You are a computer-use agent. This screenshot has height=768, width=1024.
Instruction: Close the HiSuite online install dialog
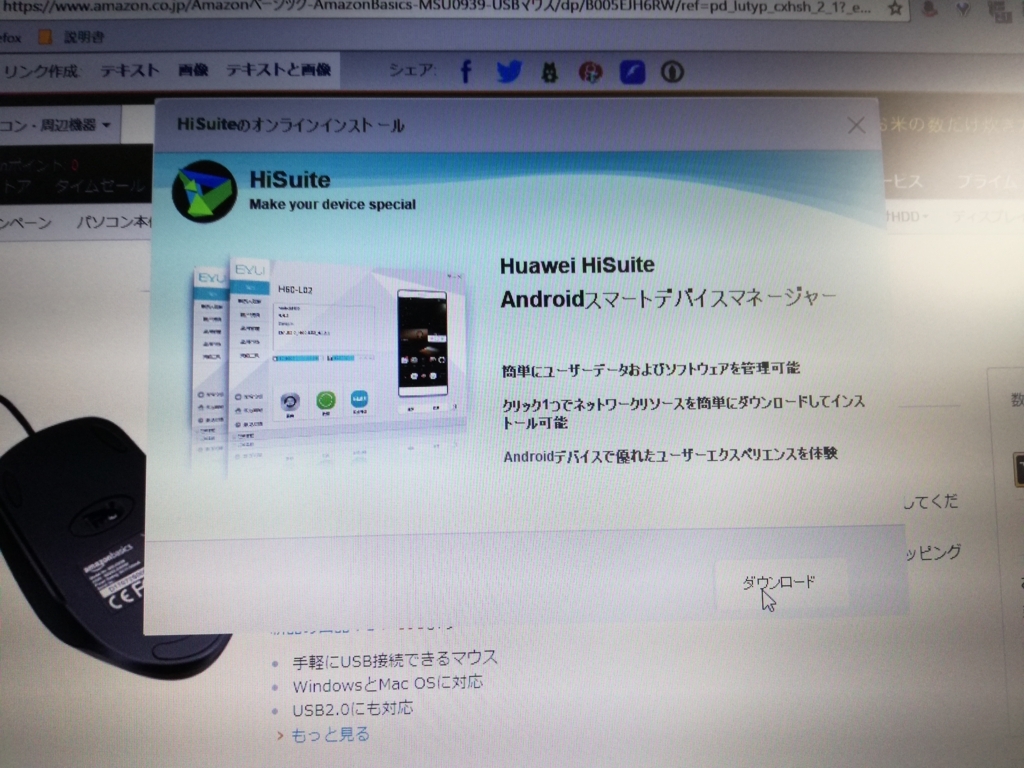(856, 125)
